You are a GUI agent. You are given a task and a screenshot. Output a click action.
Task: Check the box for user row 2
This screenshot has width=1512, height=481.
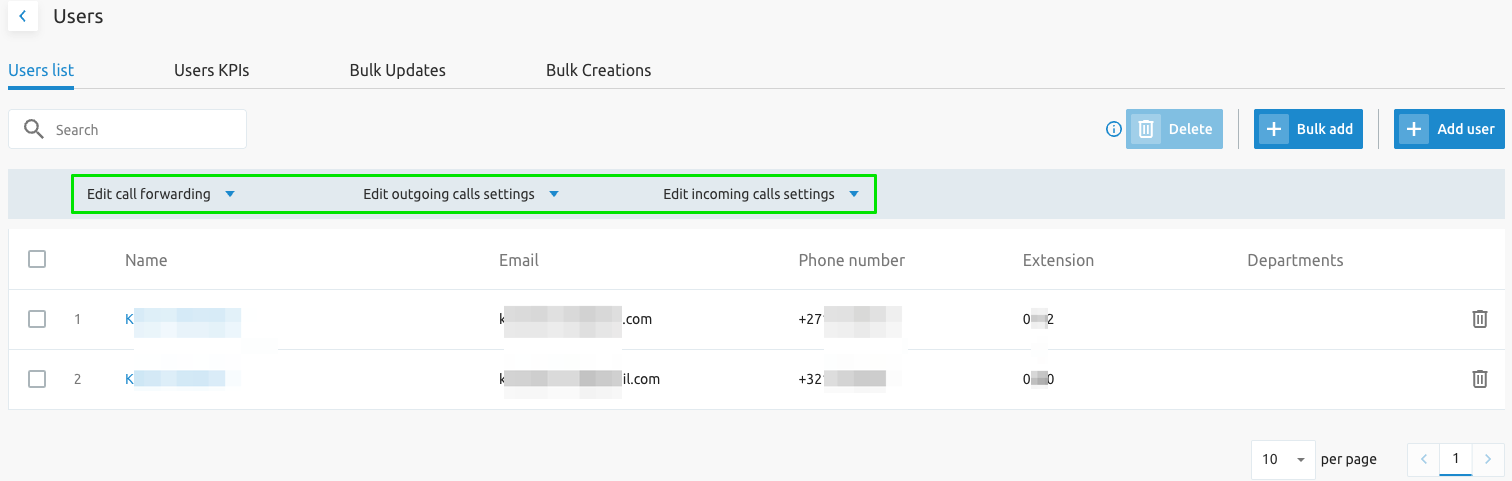[x=37, y=379]
